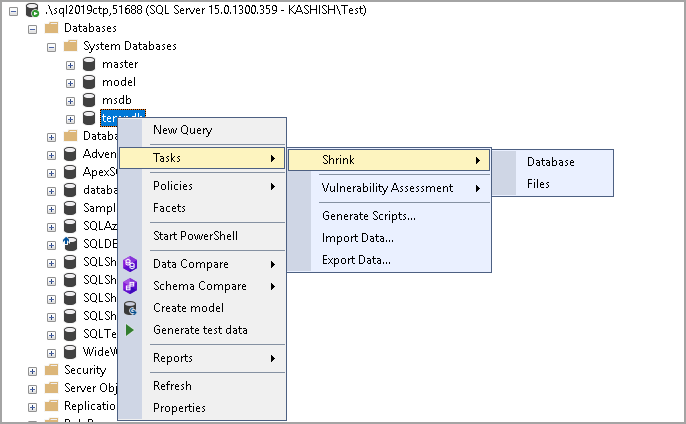This screenshot has height=424, width=686.
Task: Choose Properties in the context menu
Action: (x=179, y=408)
